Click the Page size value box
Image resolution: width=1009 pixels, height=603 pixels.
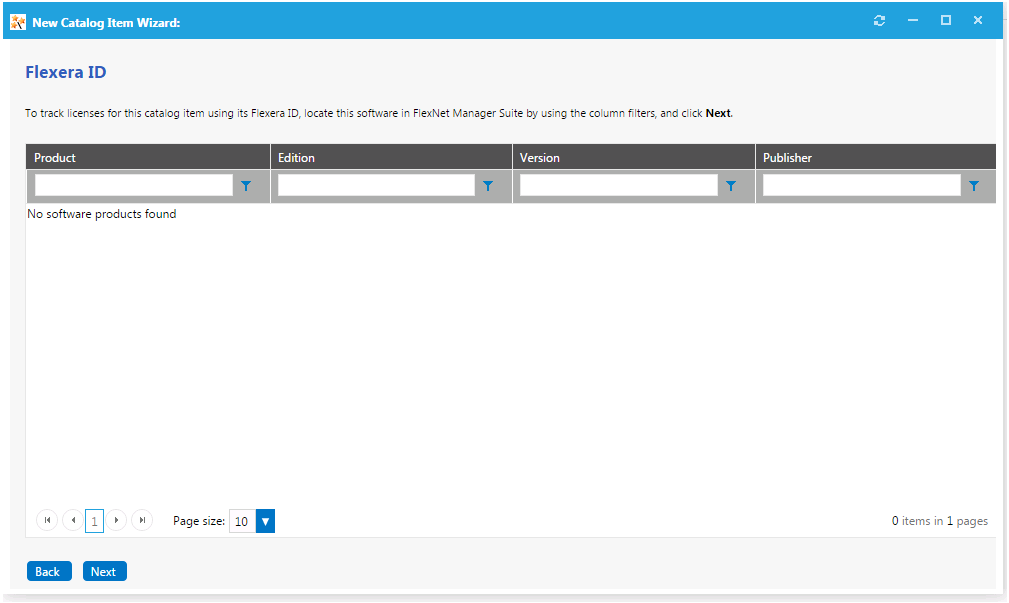click(x=242, y=521)
